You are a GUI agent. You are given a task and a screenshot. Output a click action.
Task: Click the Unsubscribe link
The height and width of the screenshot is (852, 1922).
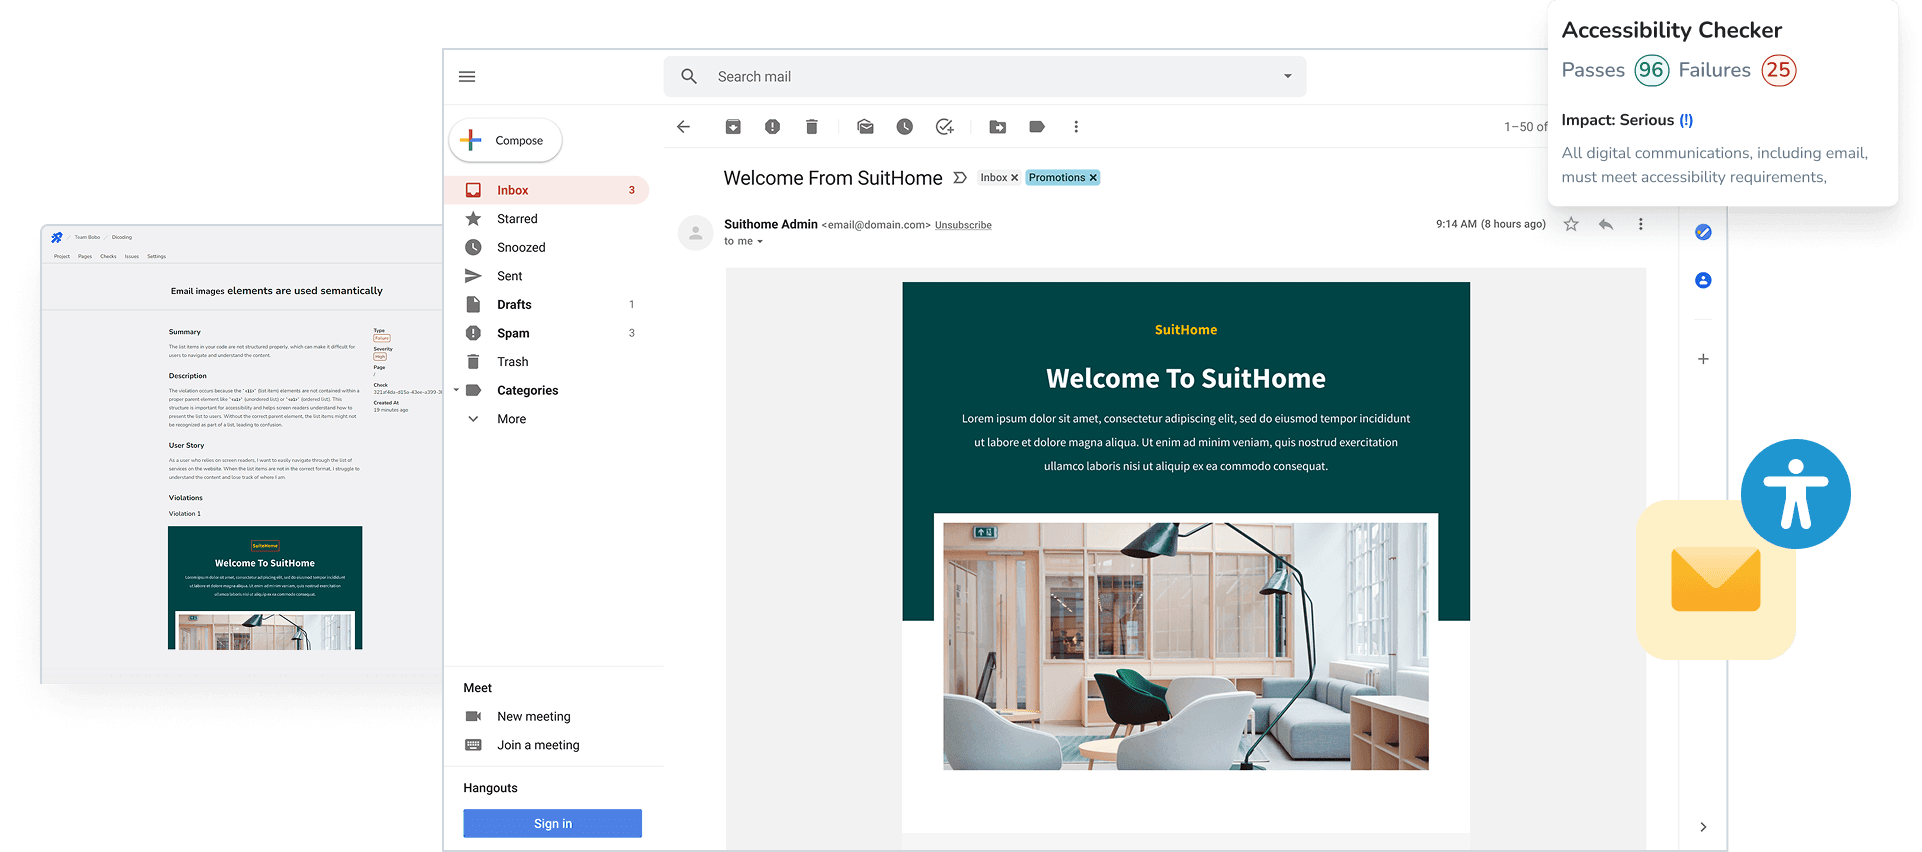(963, 225)
